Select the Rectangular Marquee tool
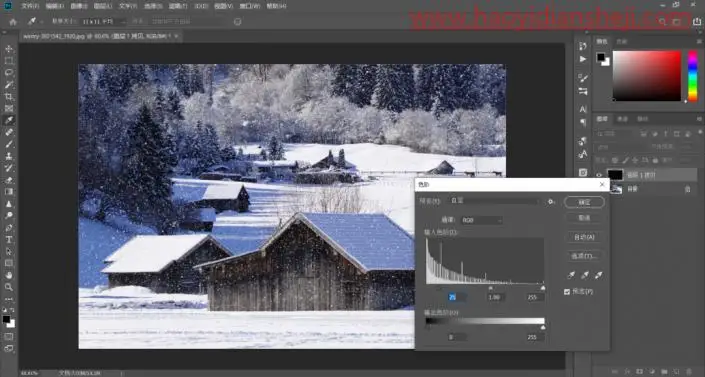 pyautogui.click(x=9, y=61)
